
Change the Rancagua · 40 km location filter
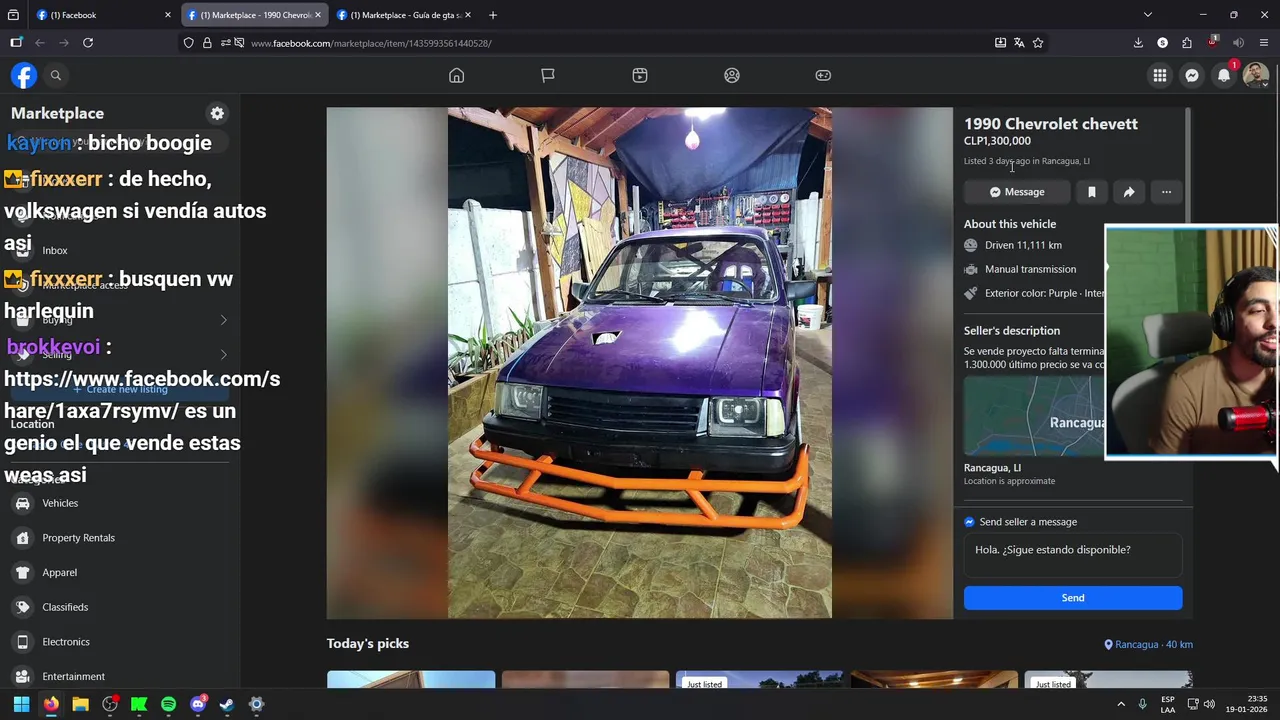coord(1148,645)
